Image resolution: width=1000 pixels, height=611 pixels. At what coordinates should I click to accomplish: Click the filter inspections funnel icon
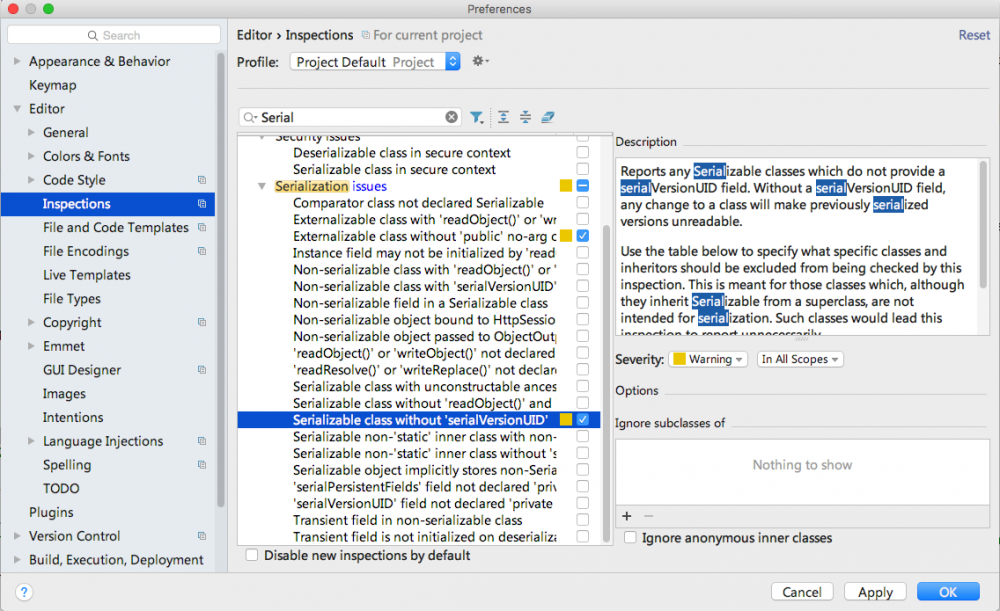point(476,117)
